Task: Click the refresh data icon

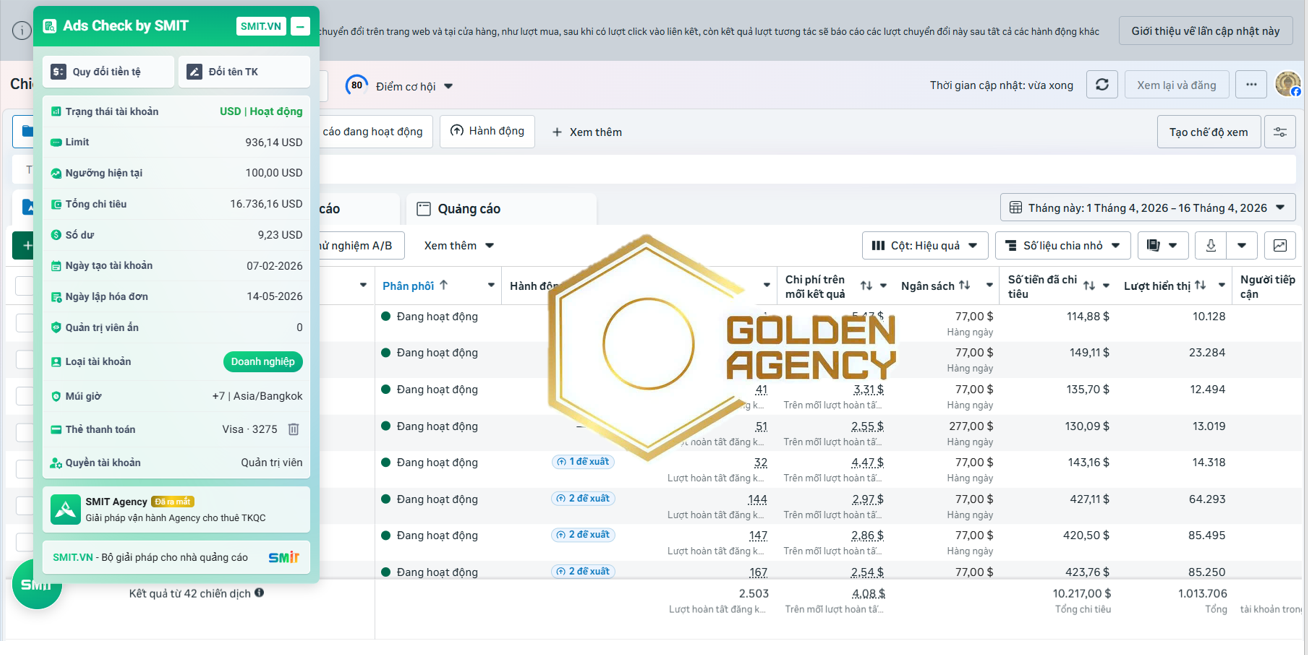Action: (1102, 85)
